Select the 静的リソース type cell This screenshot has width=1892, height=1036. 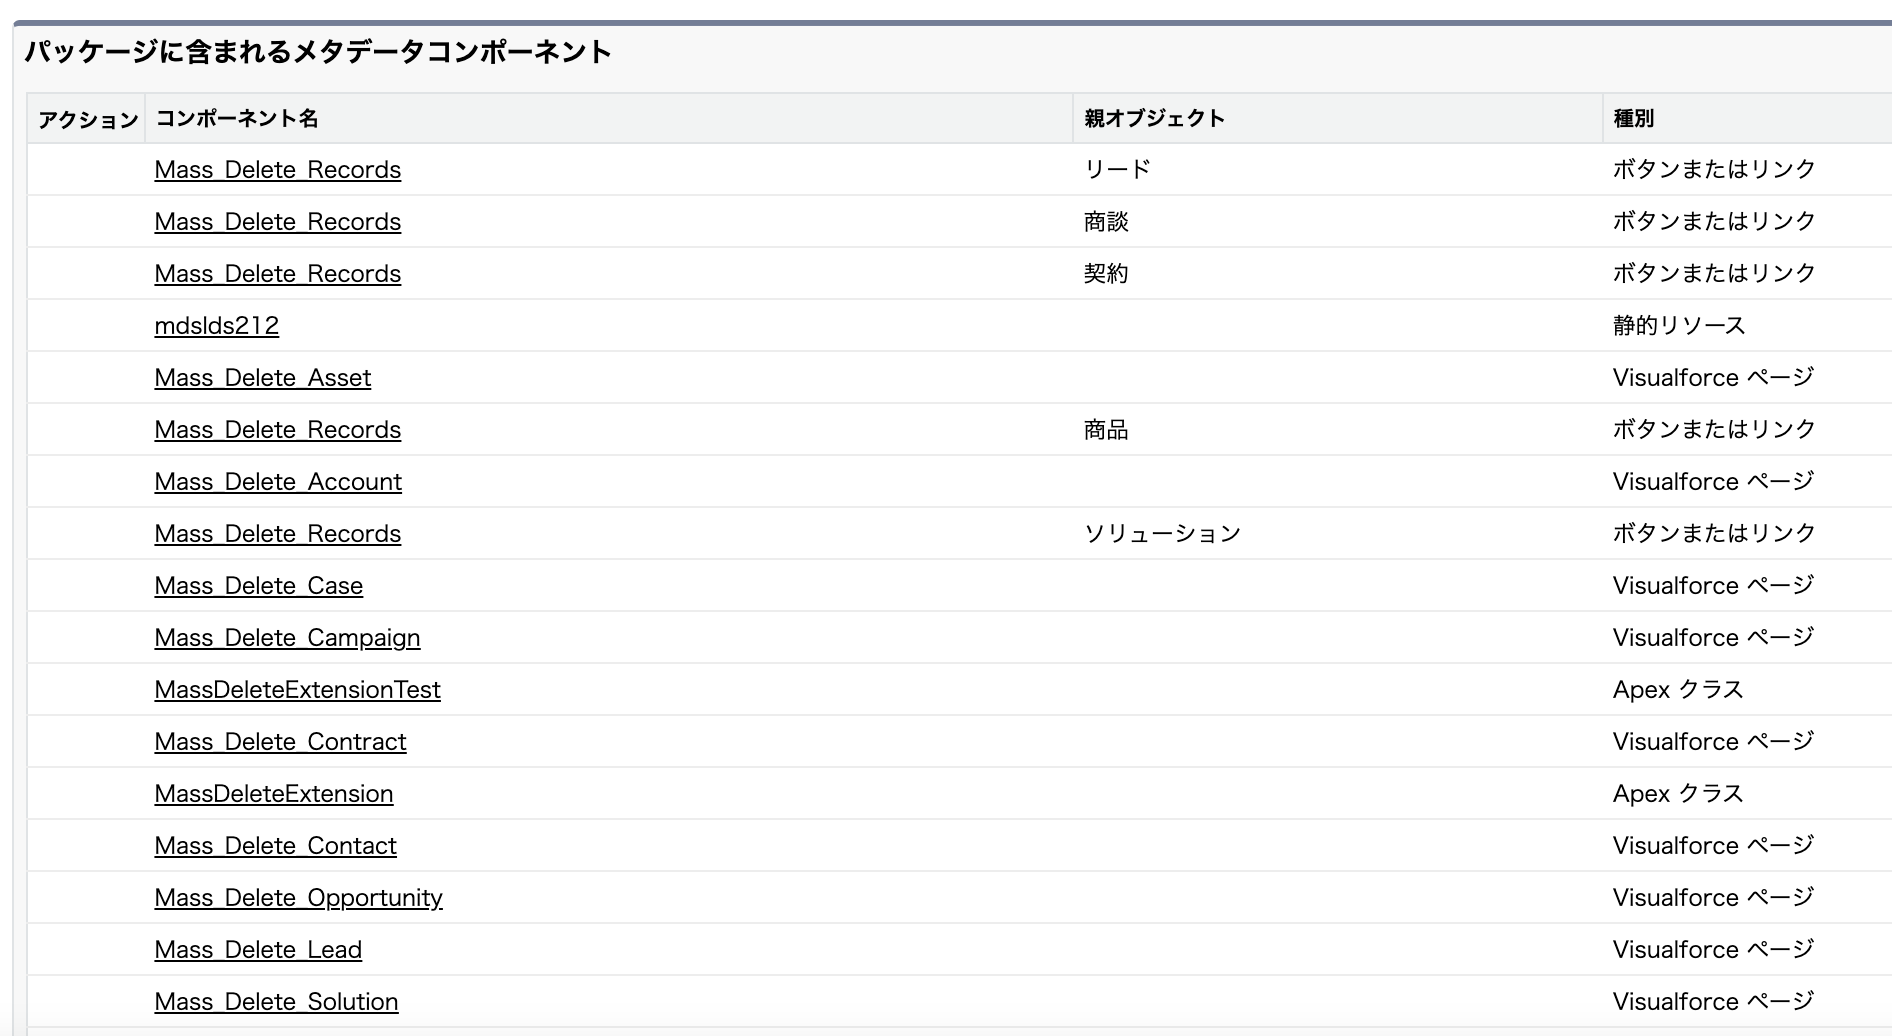1679,326
